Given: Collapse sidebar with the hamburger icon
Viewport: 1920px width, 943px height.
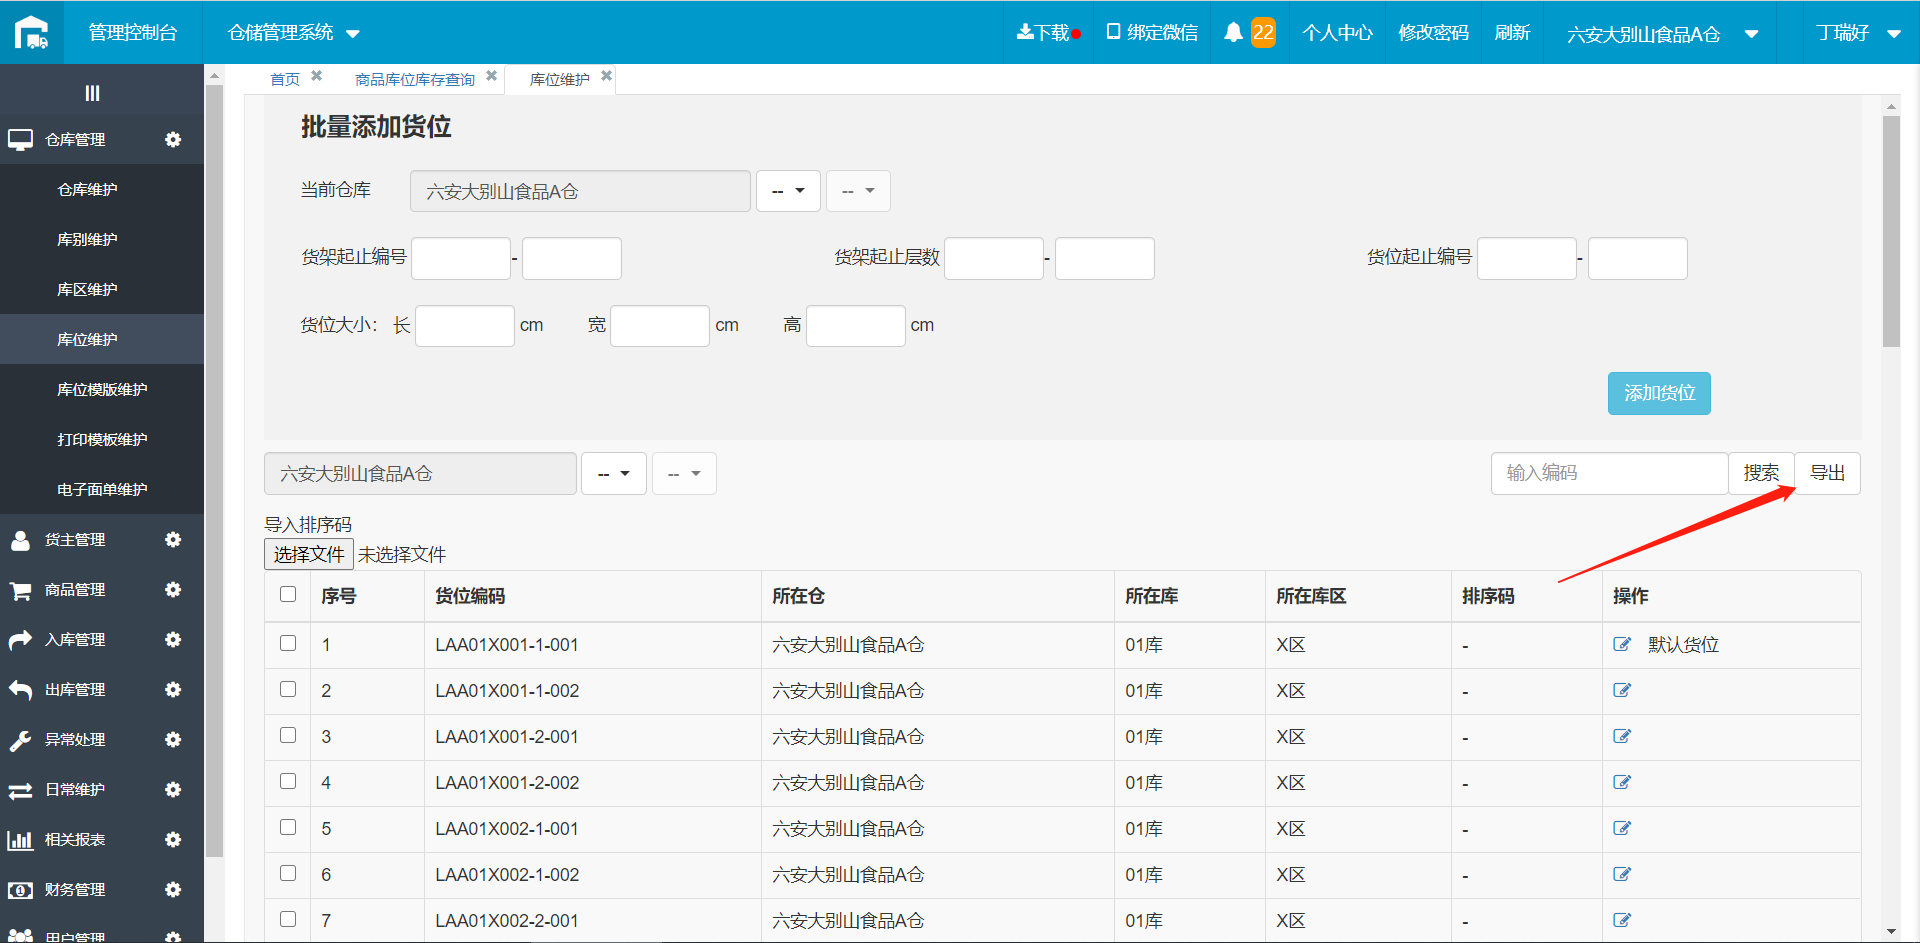Looking at the screenshot, I should 92,93.
